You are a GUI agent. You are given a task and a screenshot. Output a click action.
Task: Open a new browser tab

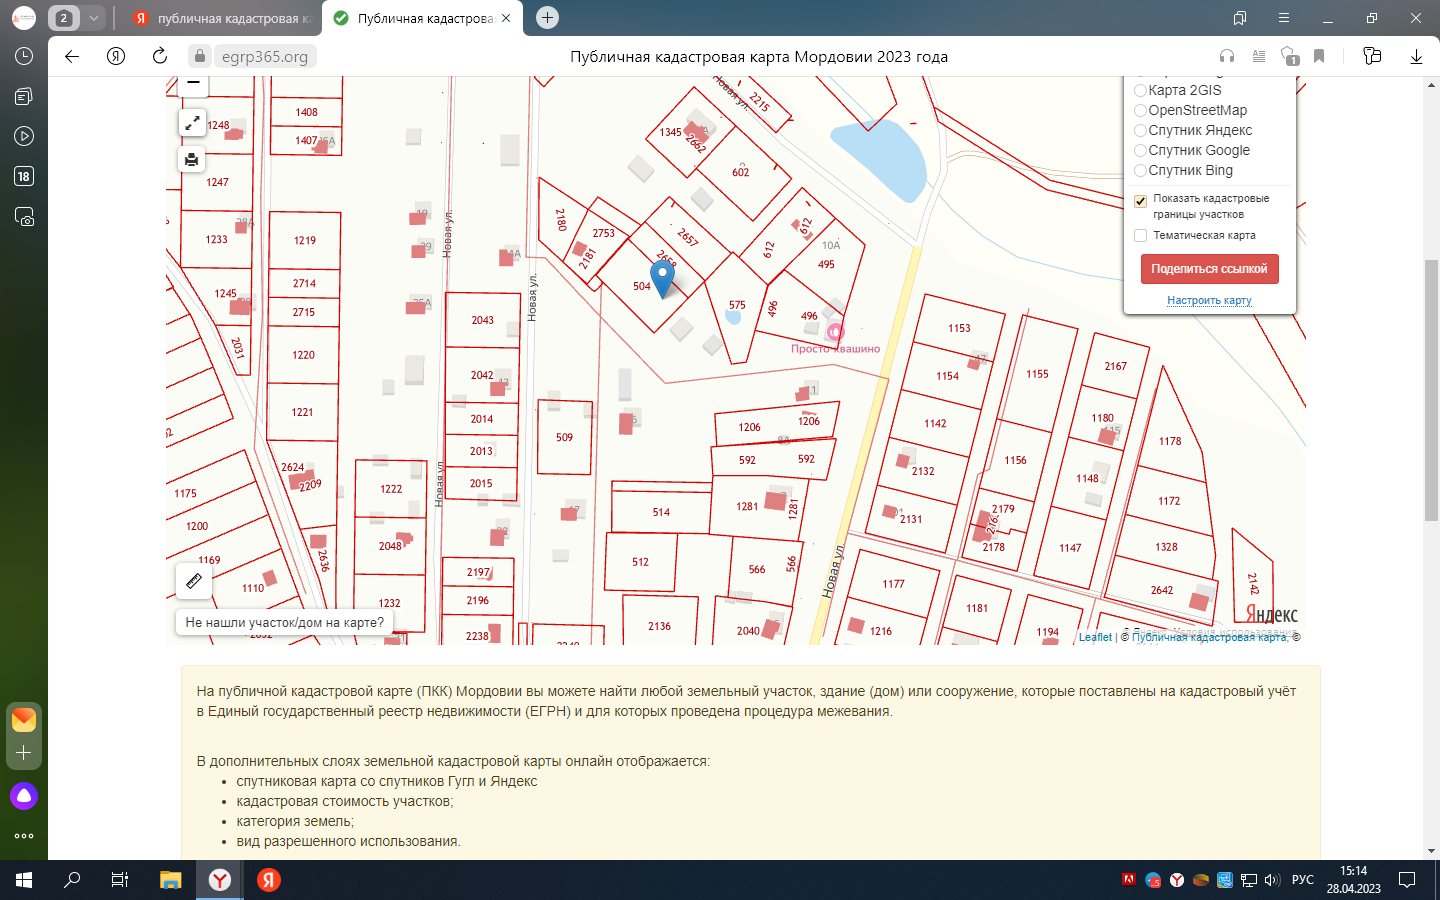pos(547,18)
